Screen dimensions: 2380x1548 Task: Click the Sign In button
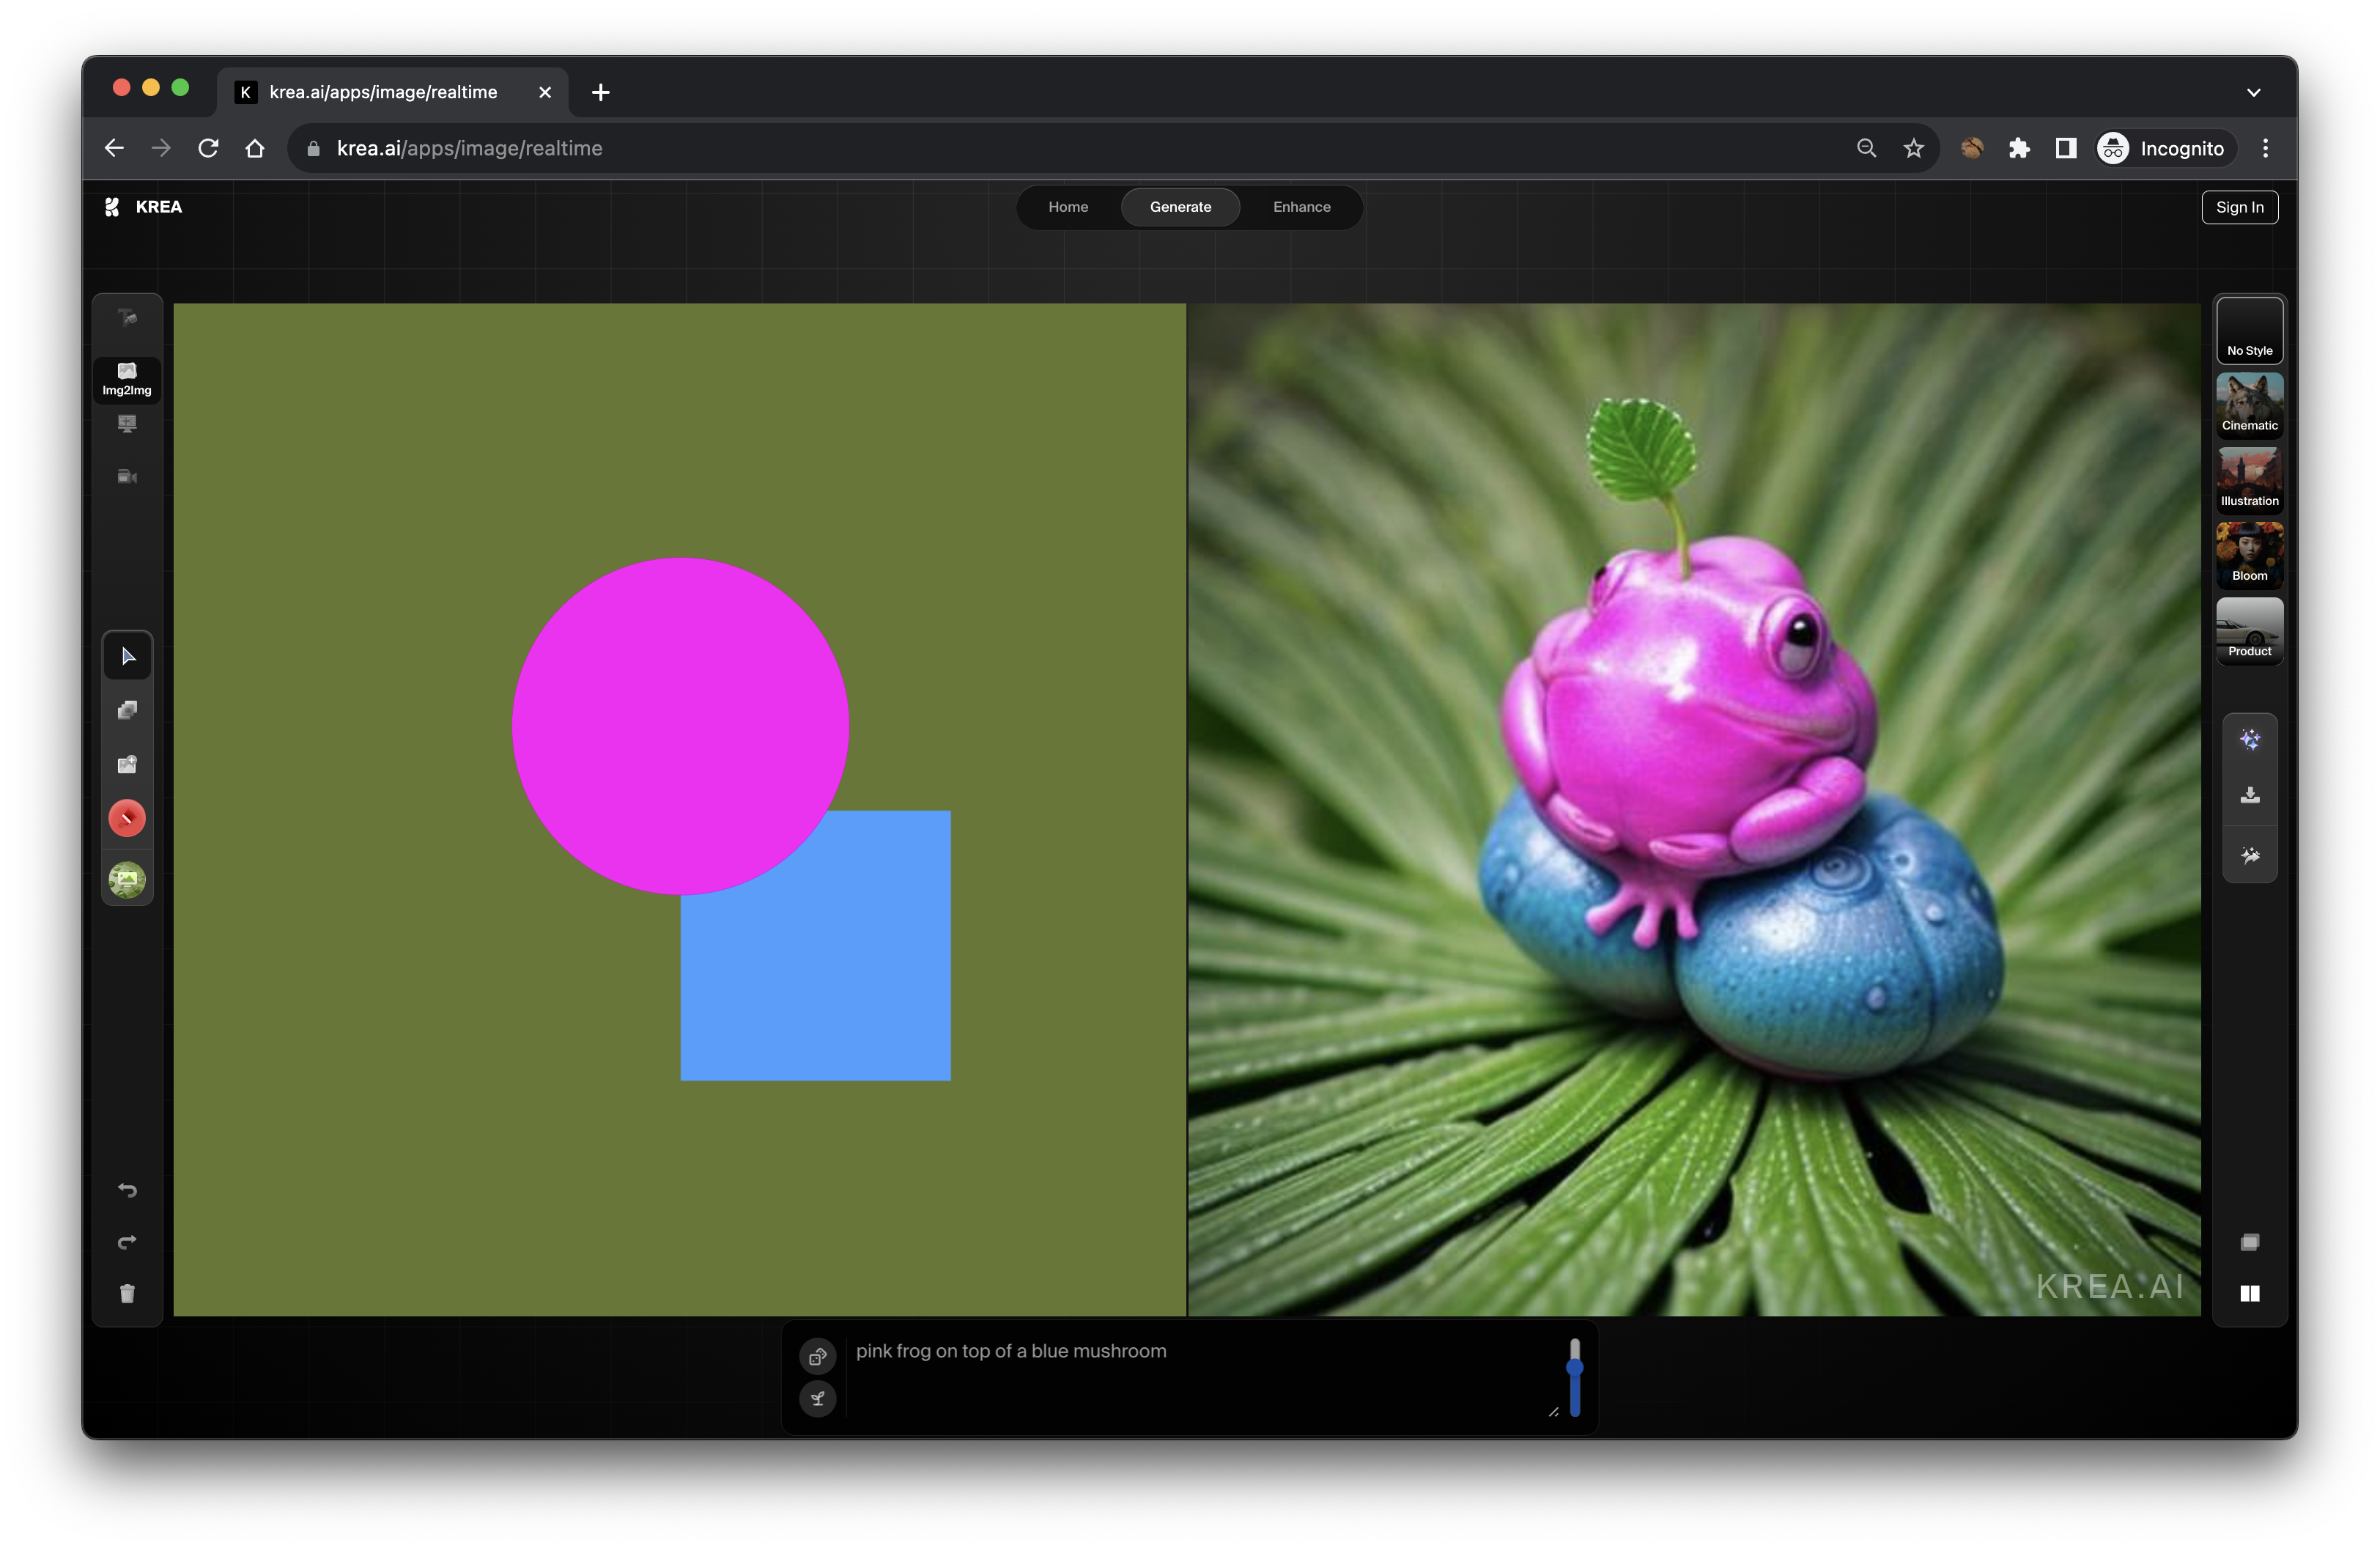pos(2239,207)
